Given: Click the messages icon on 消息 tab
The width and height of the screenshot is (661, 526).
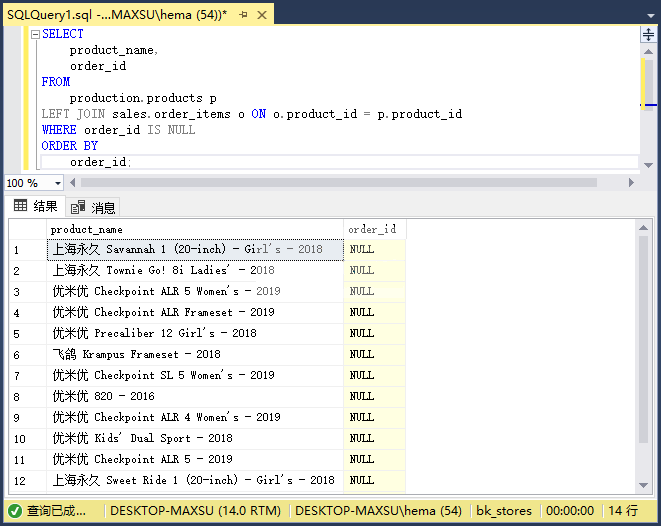Looking at the screenshot, I should pos(78,207).
